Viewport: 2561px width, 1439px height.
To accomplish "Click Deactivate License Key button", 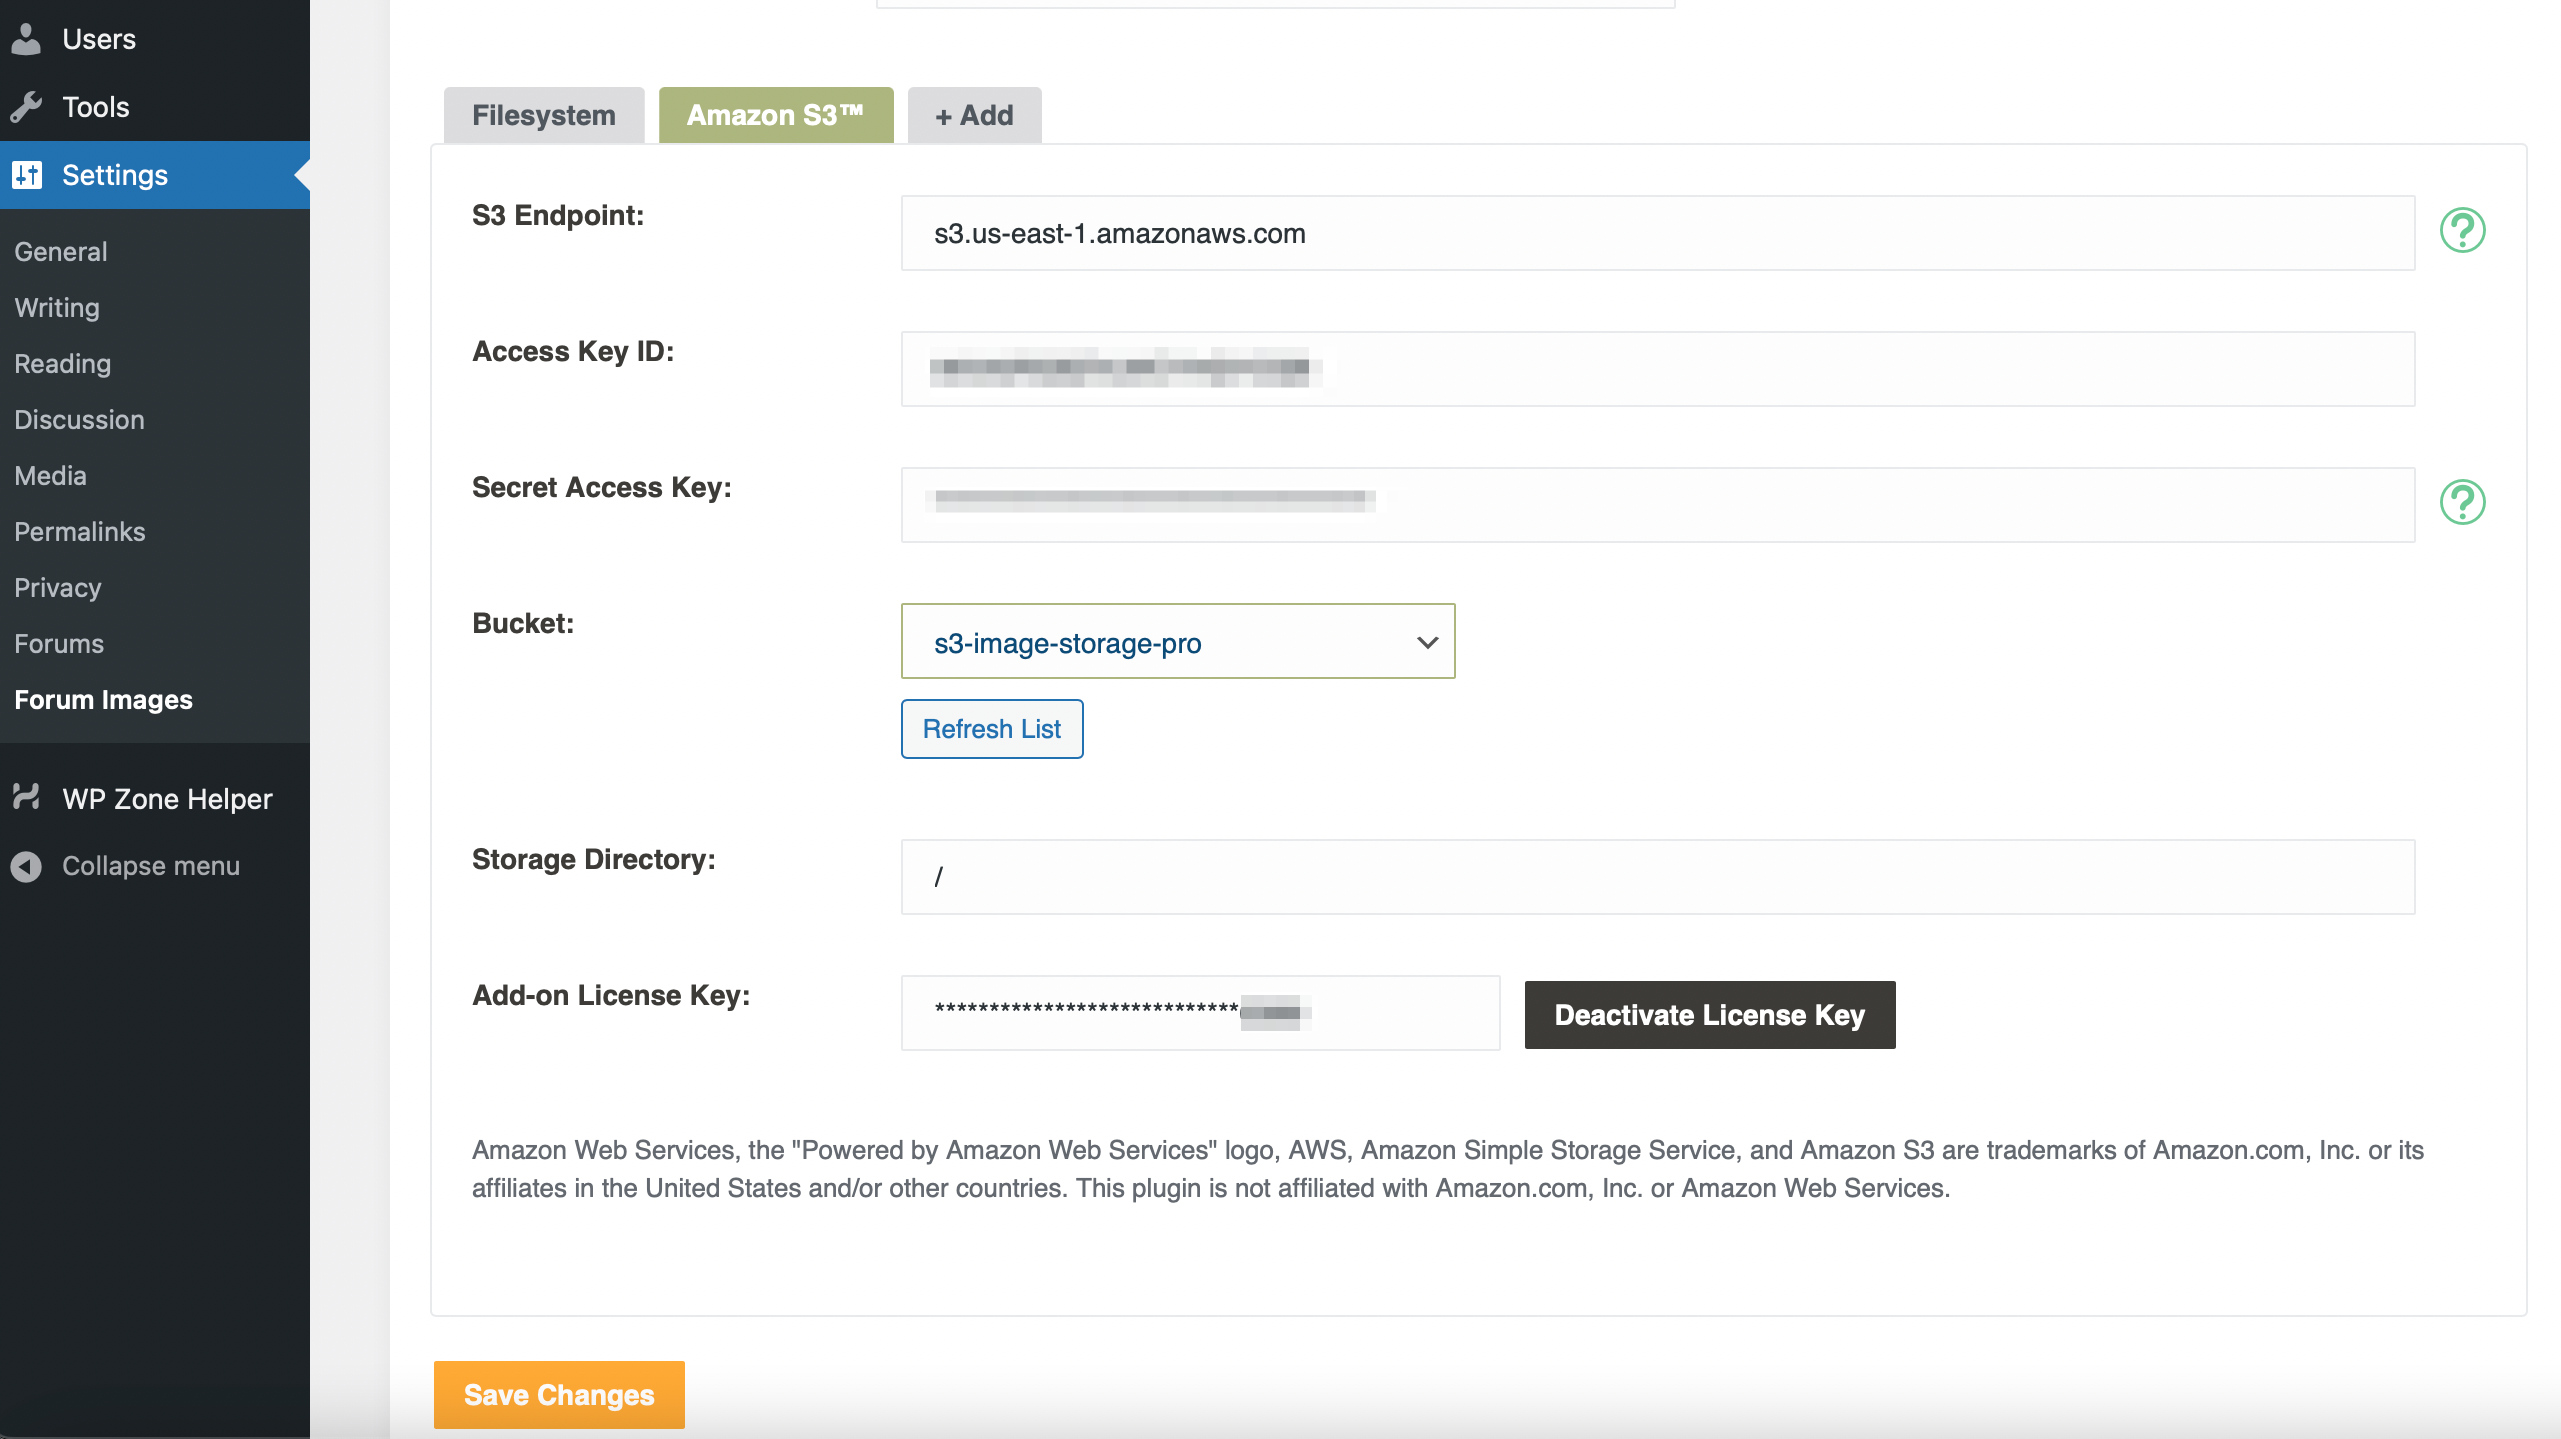I will 1710,1015.
